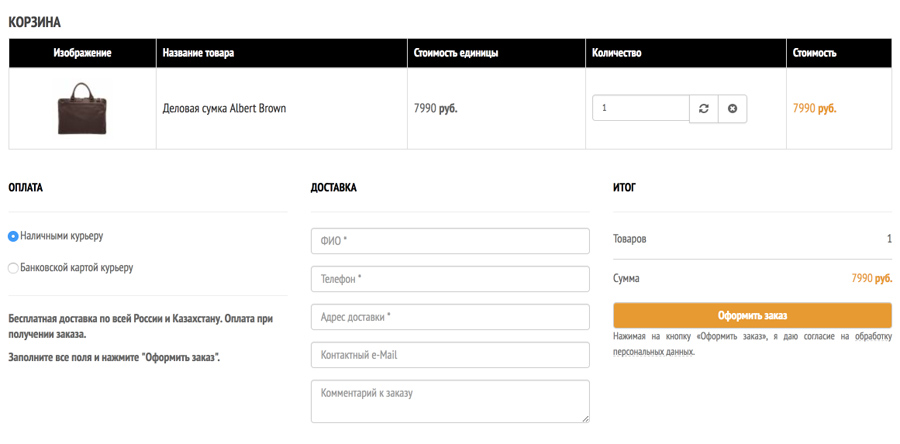The width and height of the screenshot is (900, 444).
Task: Click the refresh quantity icon
Action: pyautogui.click(x=704, y=108)
